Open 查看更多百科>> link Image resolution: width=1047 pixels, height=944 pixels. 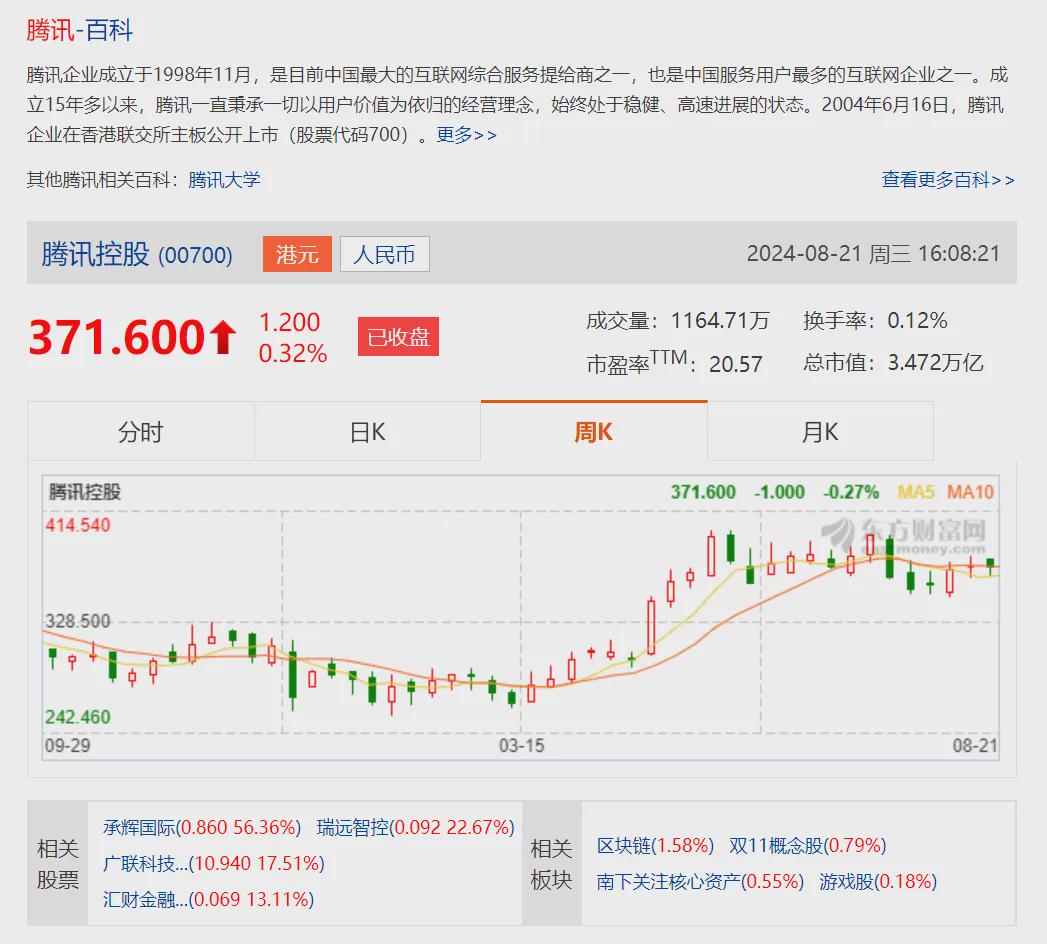click(x=948, y=180)
